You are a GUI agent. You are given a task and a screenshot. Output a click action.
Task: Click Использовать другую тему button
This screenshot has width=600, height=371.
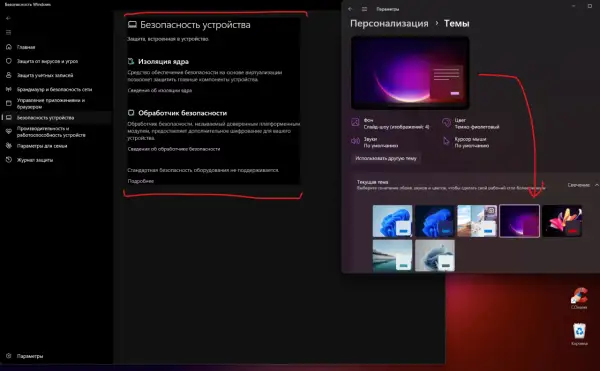click(x=386, y=158)
